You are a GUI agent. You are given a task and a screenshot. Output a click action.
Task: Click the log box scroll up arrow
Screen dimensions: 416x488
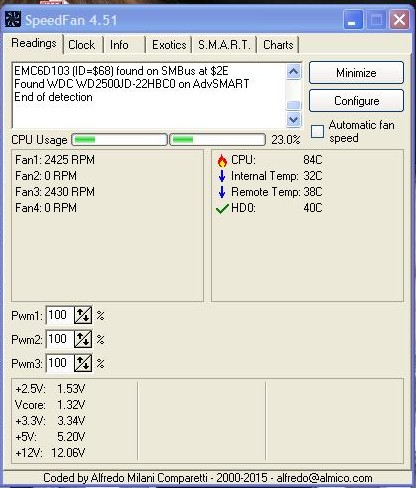click(x=293, y=71)
